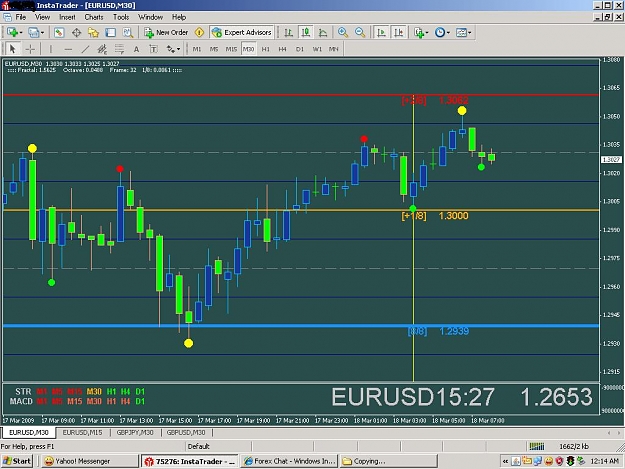Open the Window menu
The image size is (625, 469).
pos(150,17)
